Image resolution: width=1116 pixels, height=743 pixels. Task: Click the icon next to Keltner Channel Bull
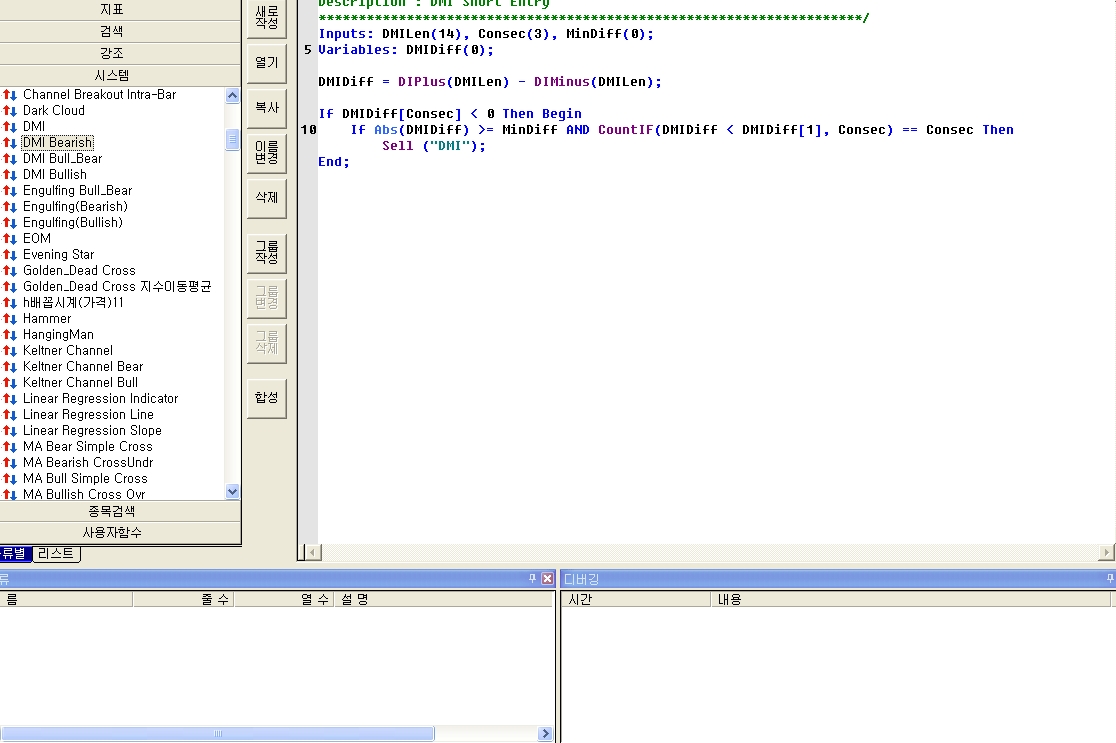[x=10, y=383]
